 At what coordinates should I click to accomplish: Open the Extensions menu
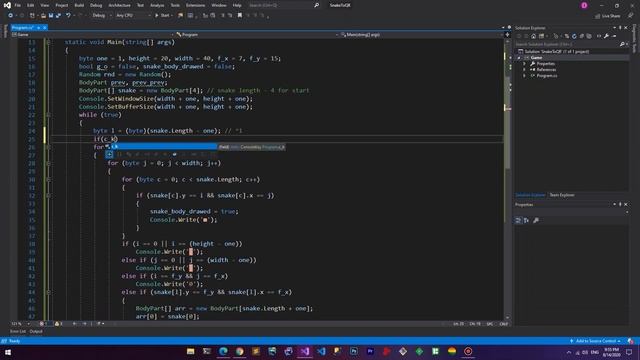[196, 5]
